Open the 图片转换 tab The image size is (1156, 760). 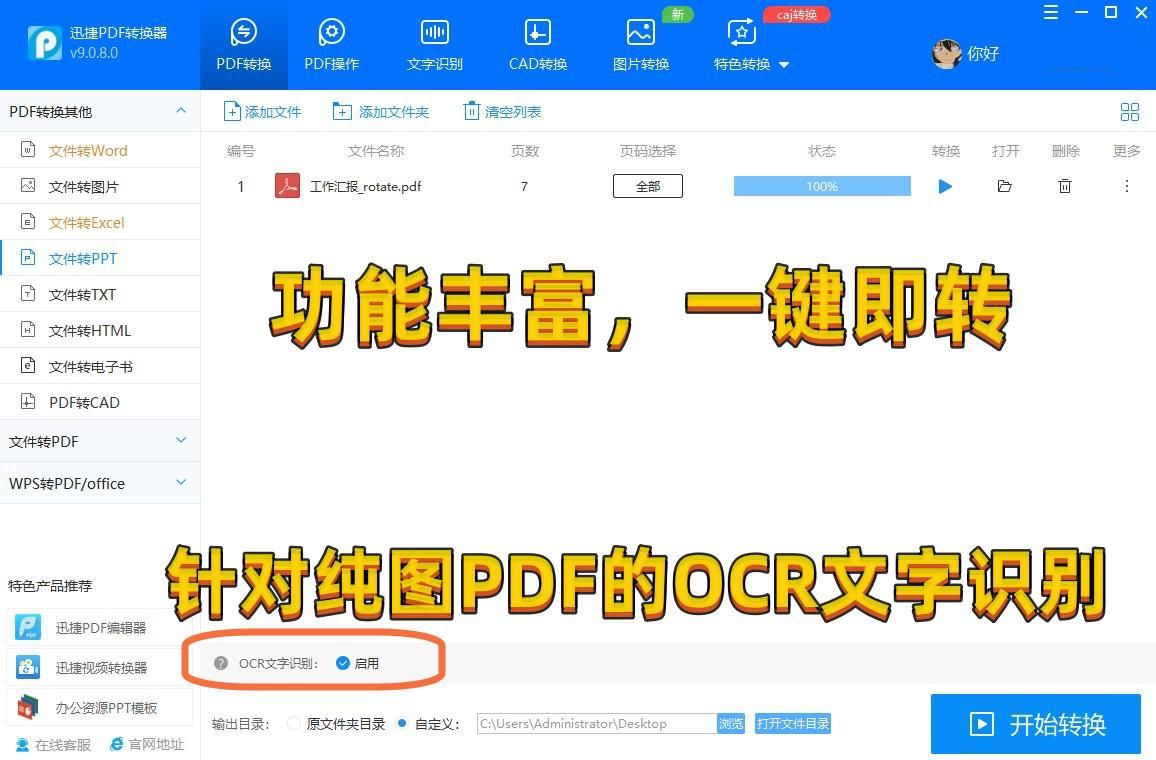pyautogui.click(x=641, y=45)
